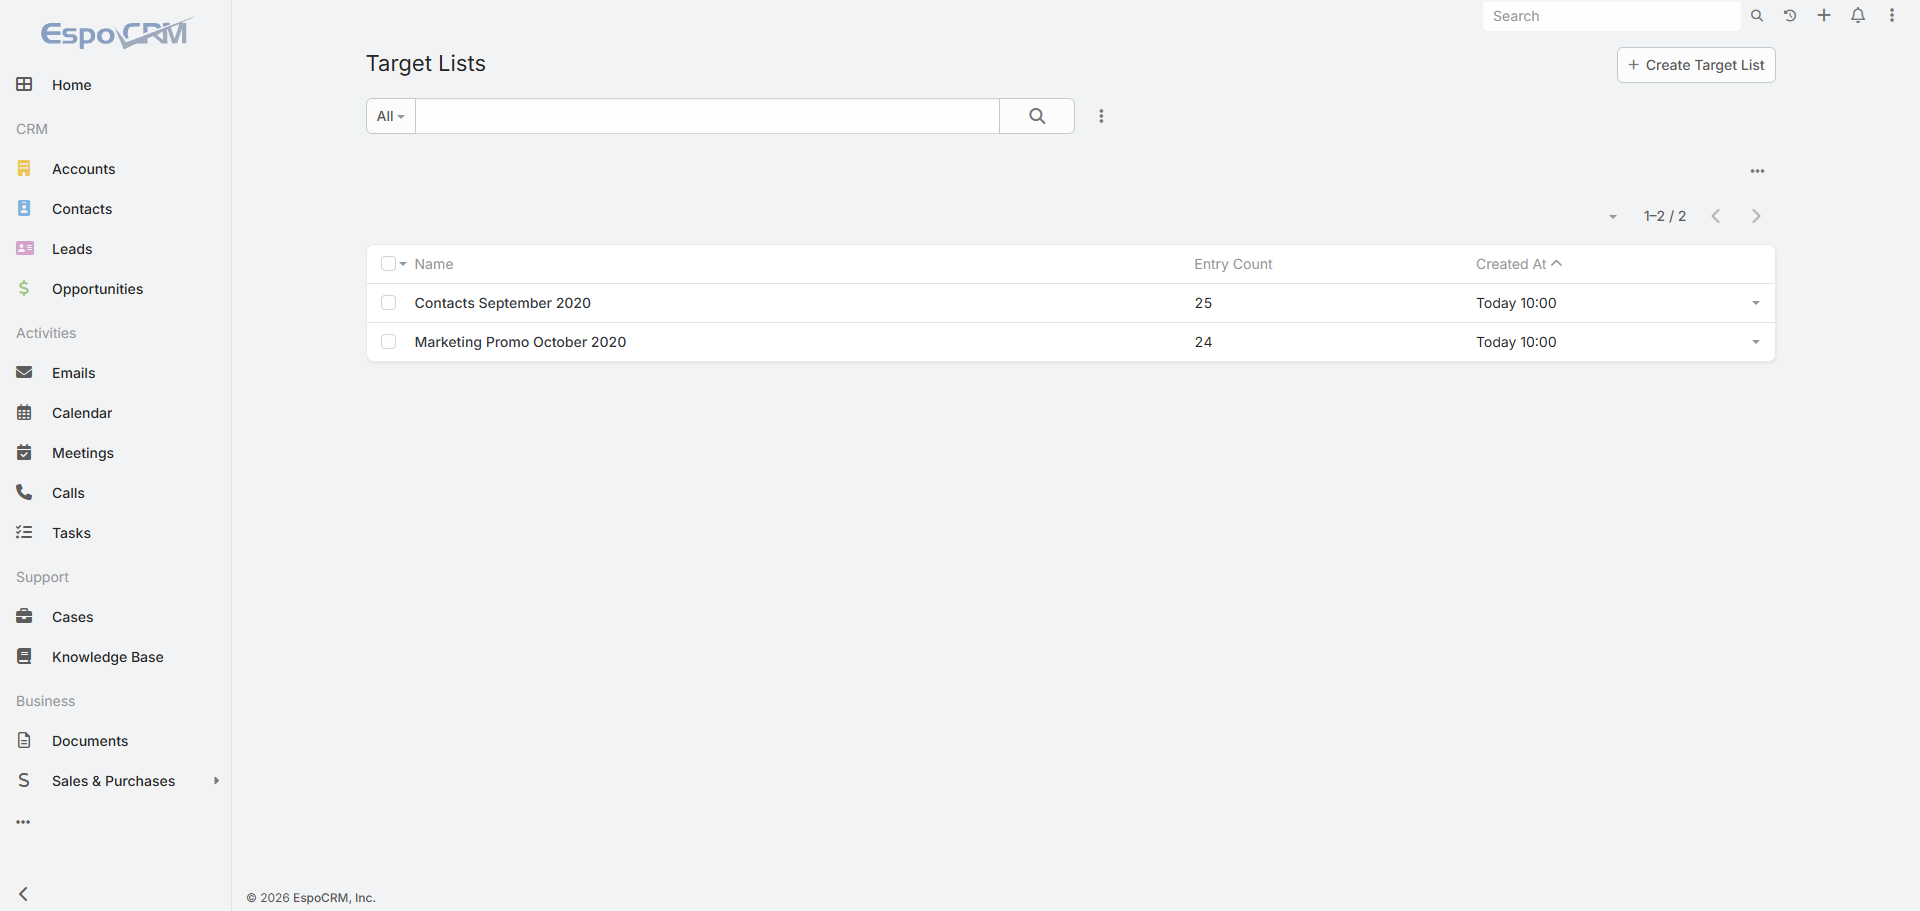This screenshot has width=1920, height=911.
Task: Open the Marketing Promo October 2020 link
Action: tap(520, 342)
